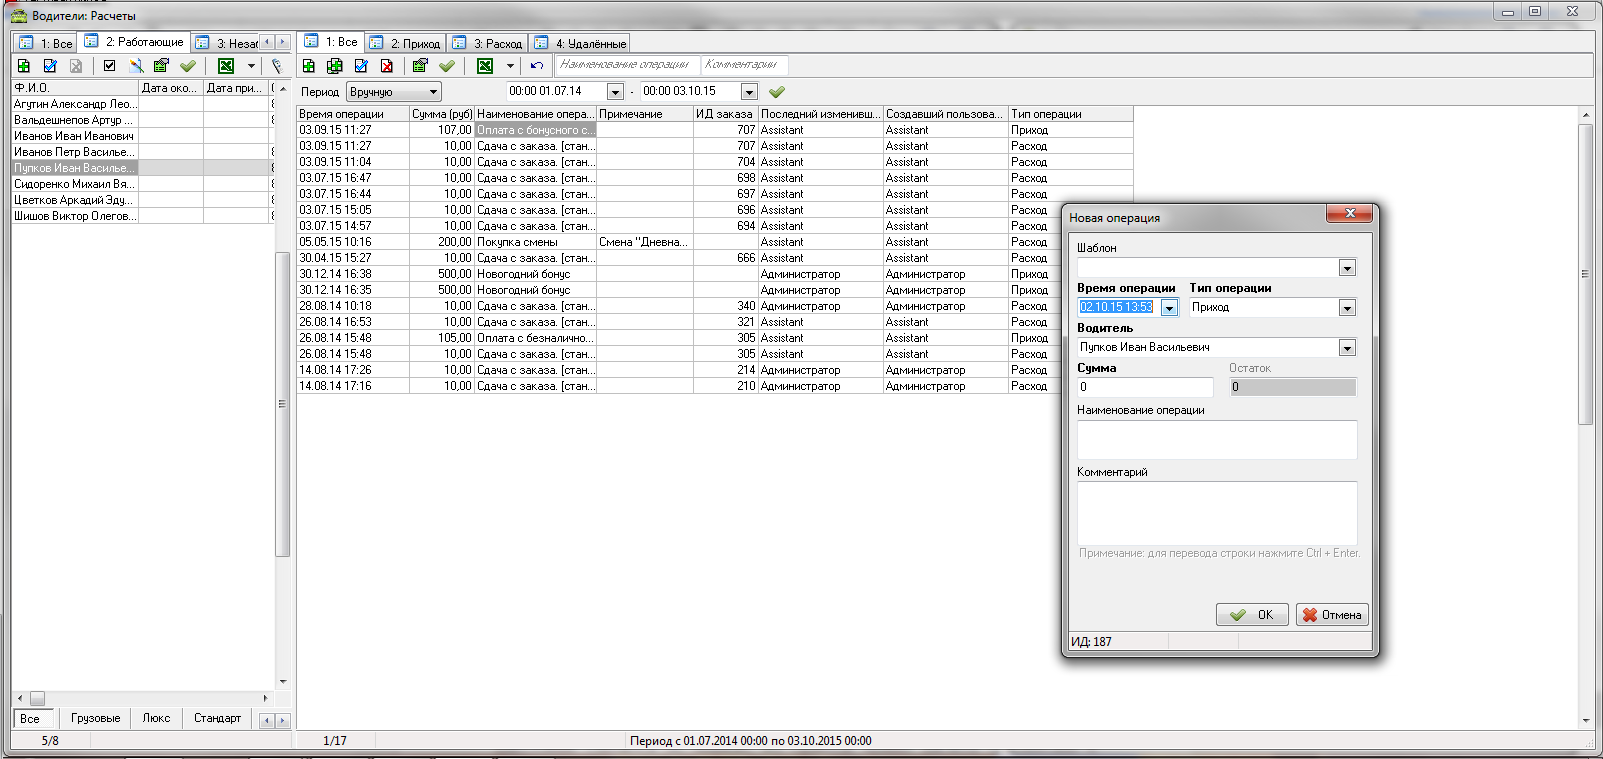The height and width of the screenshot is (759, 1603).
Task: Click pencil edit icon in drivers toolbar
Action: (136, 66)
